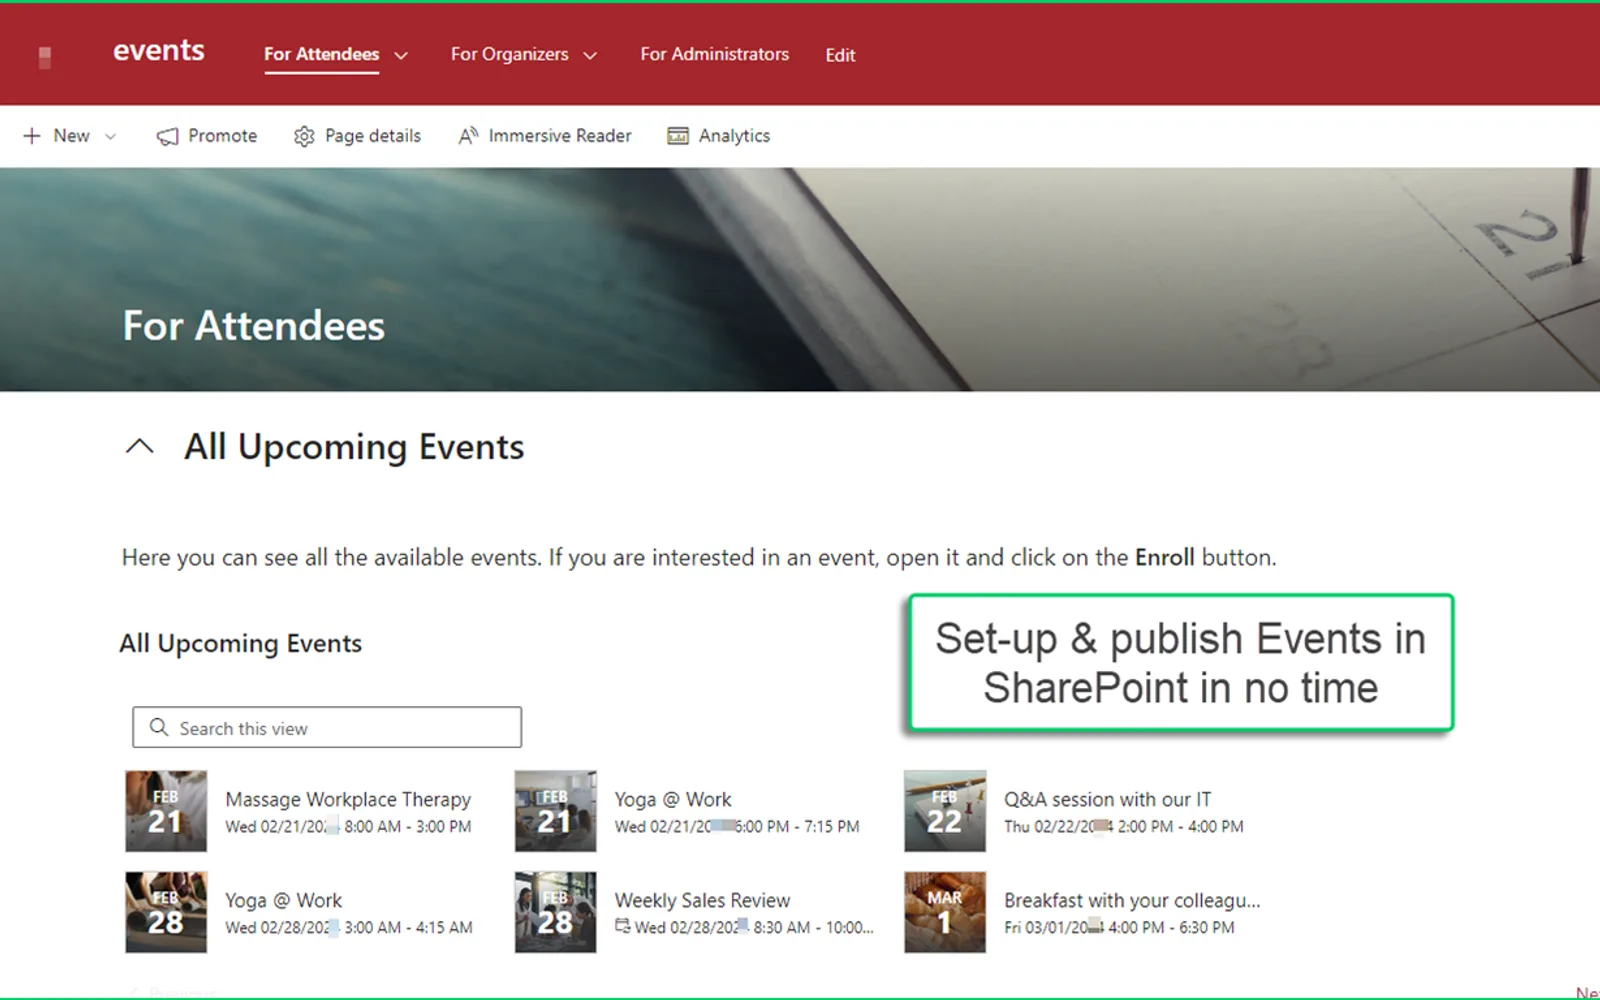Open the Q&A session with our IT event
The height and width of the screenshot is (1000, 1600).
coord(1107,799)
